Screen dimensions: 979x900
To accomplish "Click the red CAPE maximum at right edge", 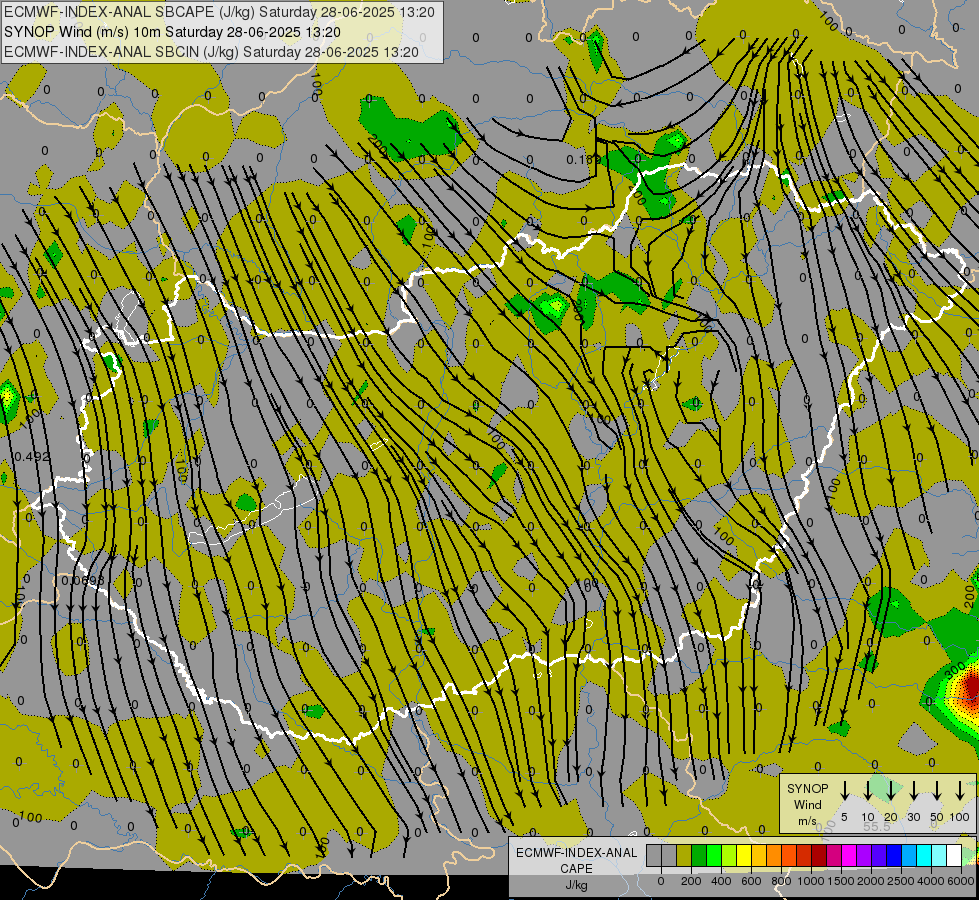I will click(x=972, y=686).
